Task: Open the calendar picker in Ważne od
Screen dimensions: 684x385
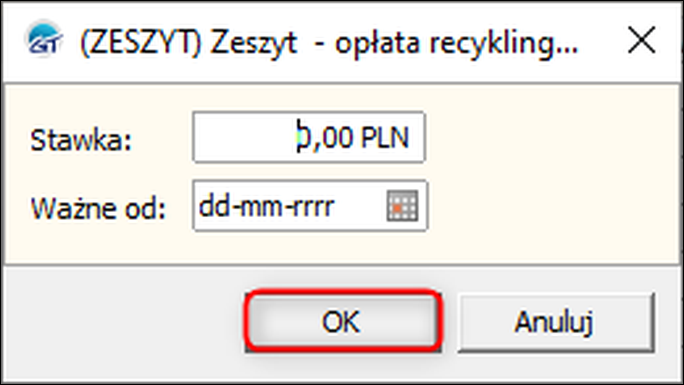Action: [402, 205]
